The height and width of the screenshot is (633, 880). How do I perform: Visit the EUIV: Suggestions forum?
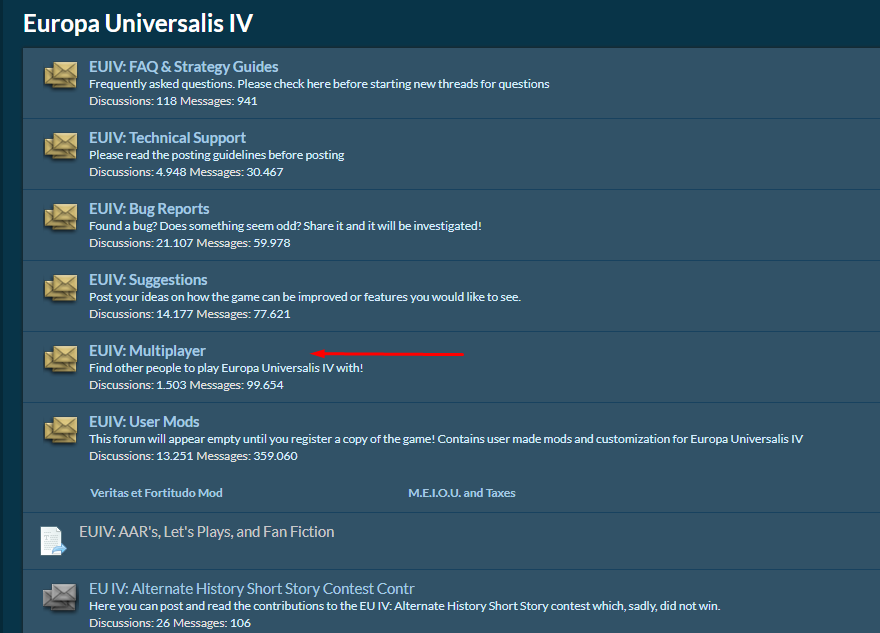coord(148,280)
